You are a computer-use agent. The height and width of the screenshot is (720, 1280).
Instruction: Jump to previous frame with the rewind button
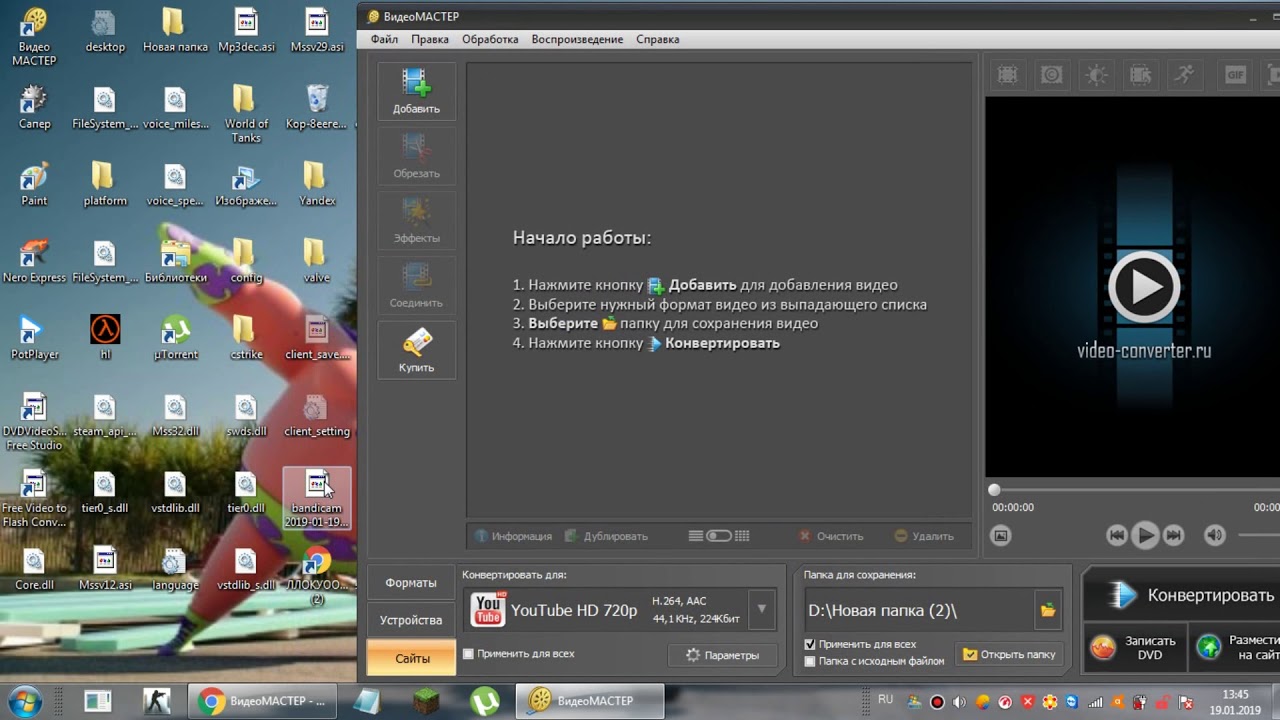point(1117,536)
